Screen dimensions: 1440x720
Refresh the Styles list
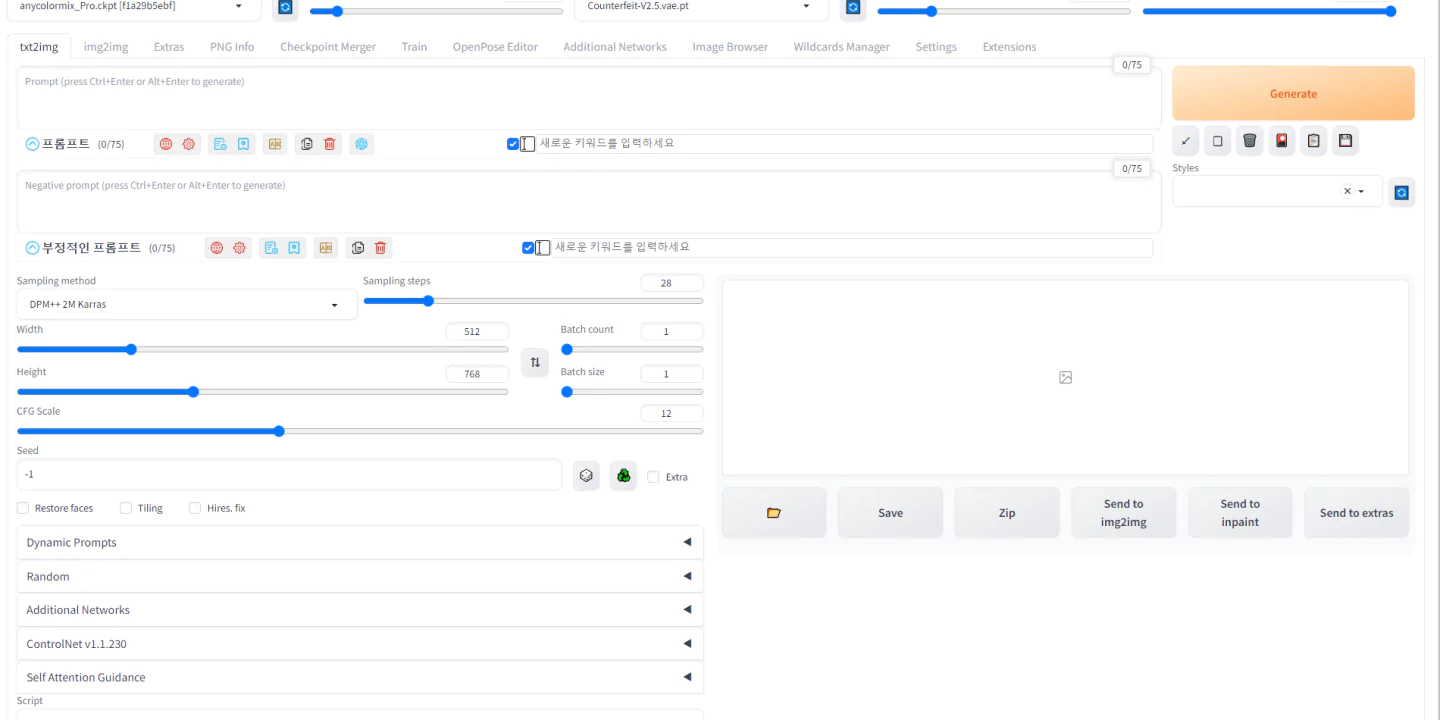(1401, 192)
